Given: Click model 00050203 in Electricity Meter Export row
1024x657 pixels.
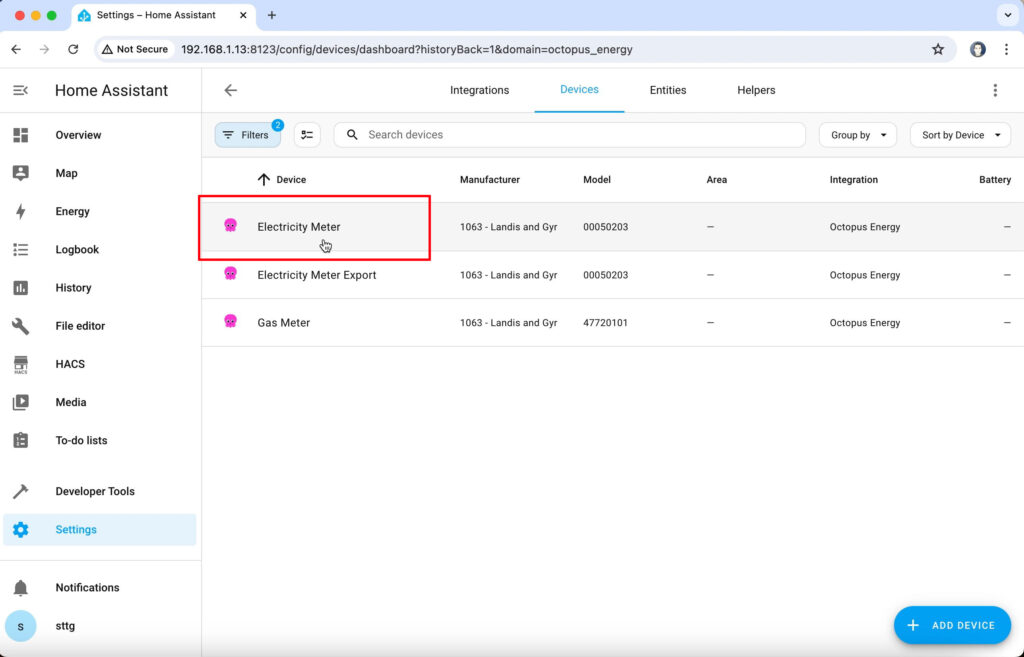Looking at the screenshot, I should coord(605,275).
